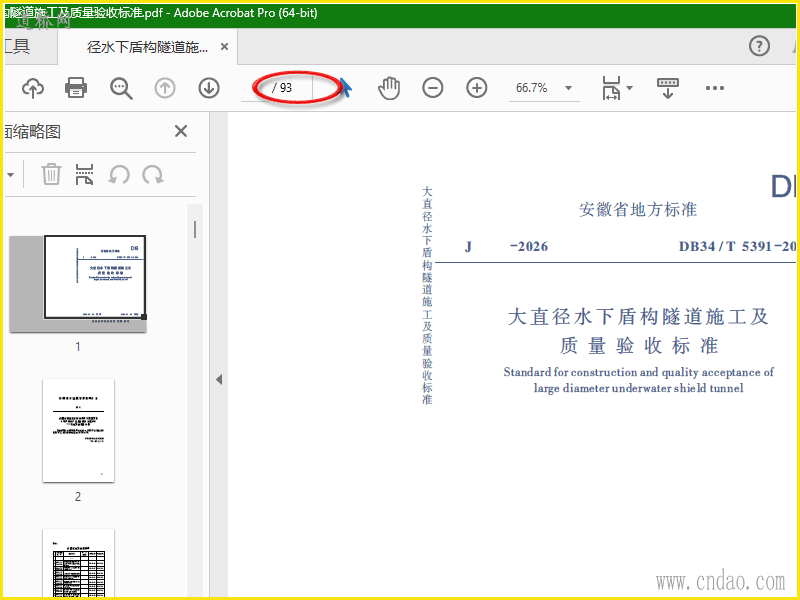Rotate page clockwise

point(153,175)
